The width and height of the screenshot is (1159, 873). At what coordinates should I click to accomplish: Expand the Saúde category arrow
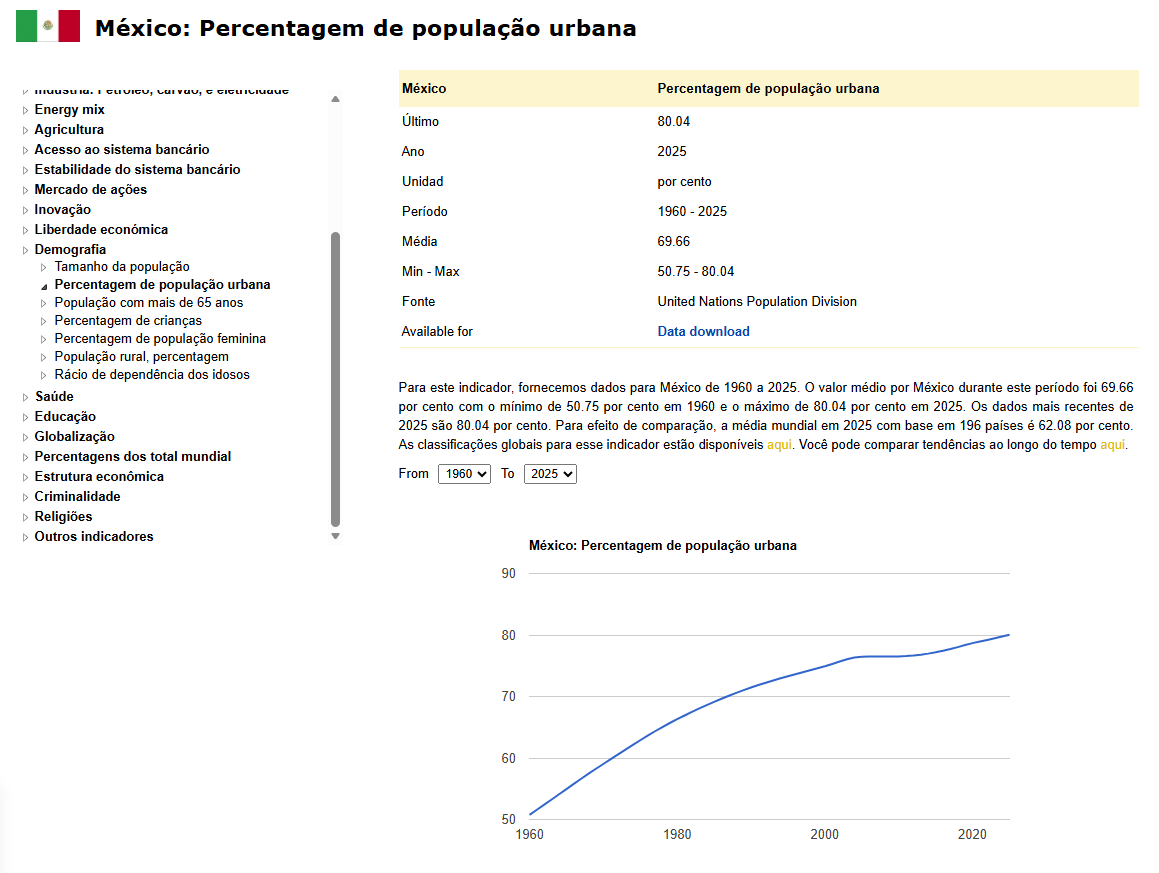(25, 397)
